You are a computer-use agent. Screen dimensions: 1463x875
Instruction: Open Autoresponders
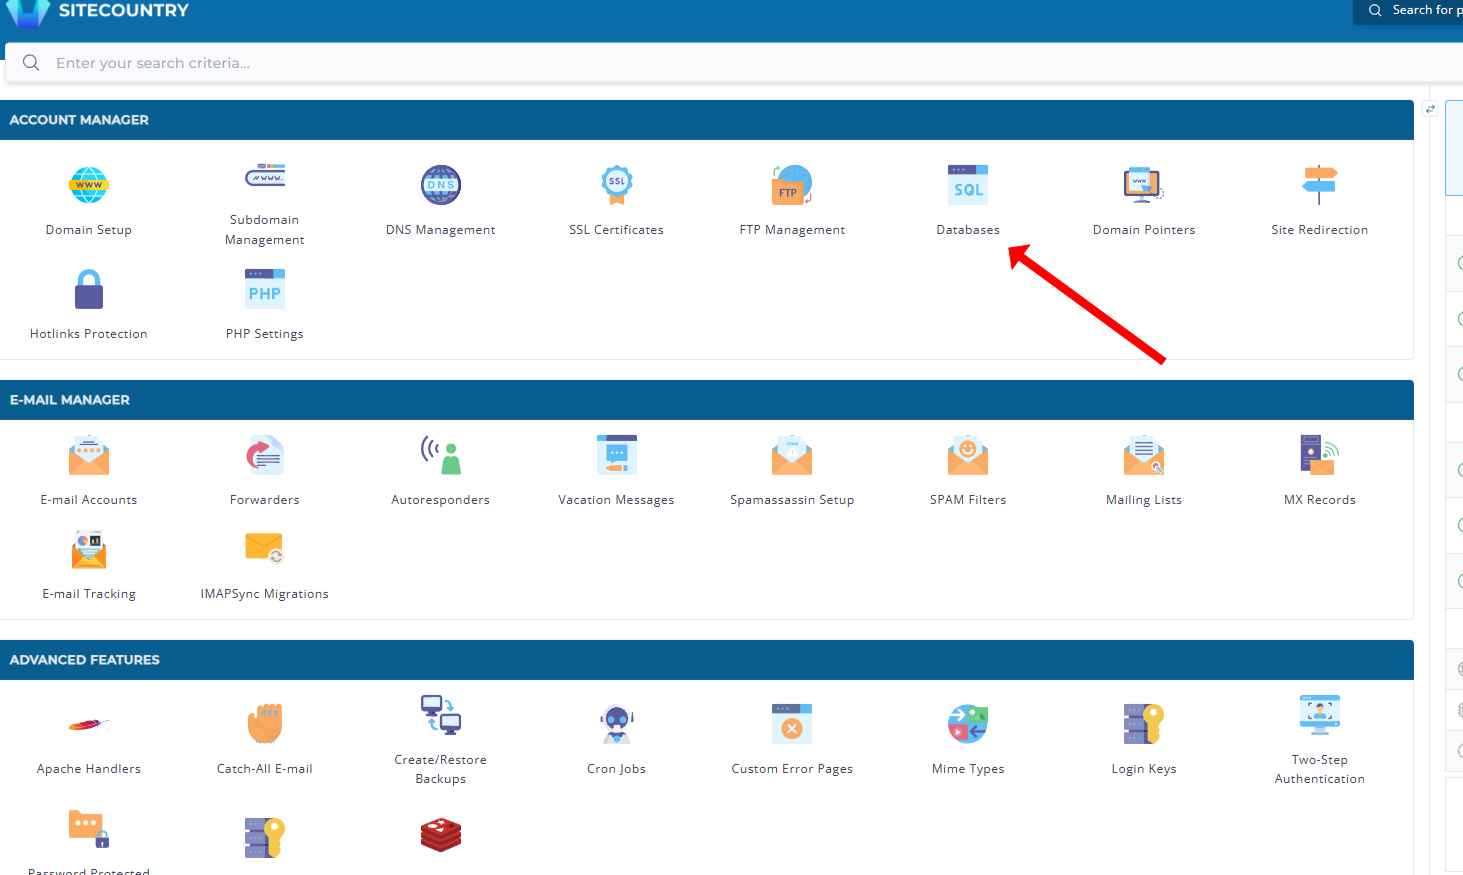(x=440, y=471)
